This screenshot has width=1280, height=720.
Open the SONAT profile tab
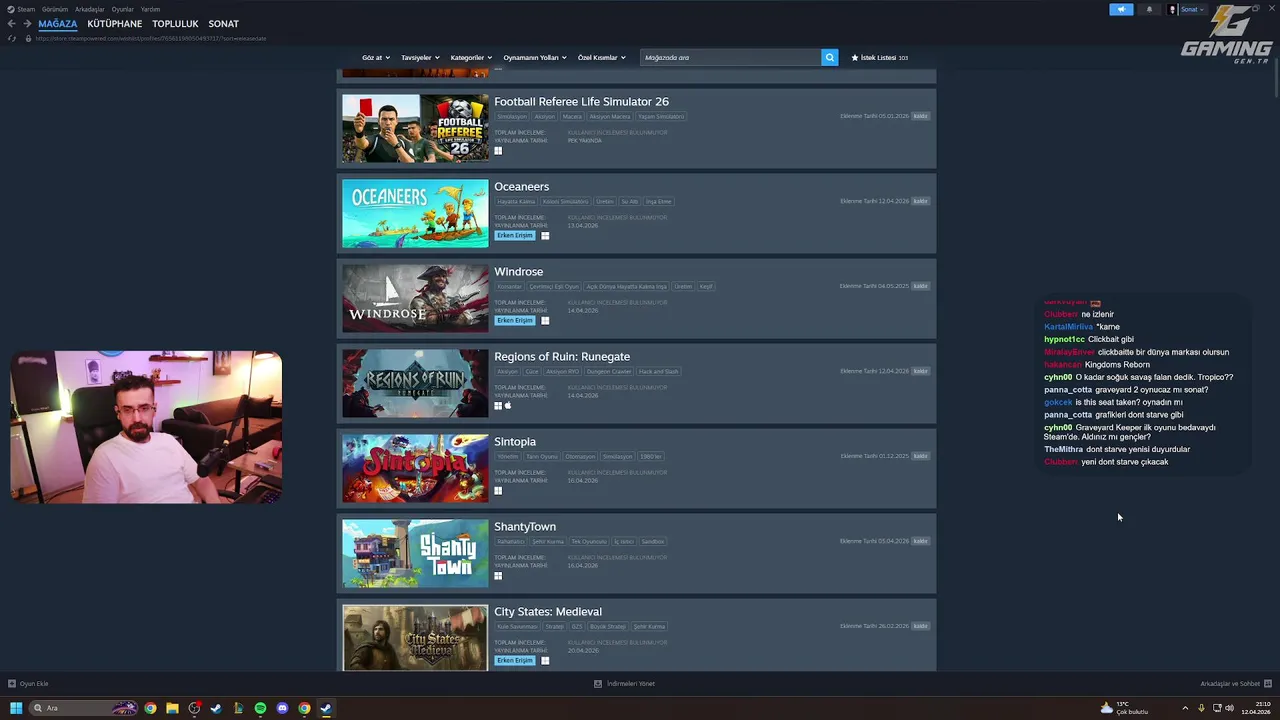click(x=223, y=24)
